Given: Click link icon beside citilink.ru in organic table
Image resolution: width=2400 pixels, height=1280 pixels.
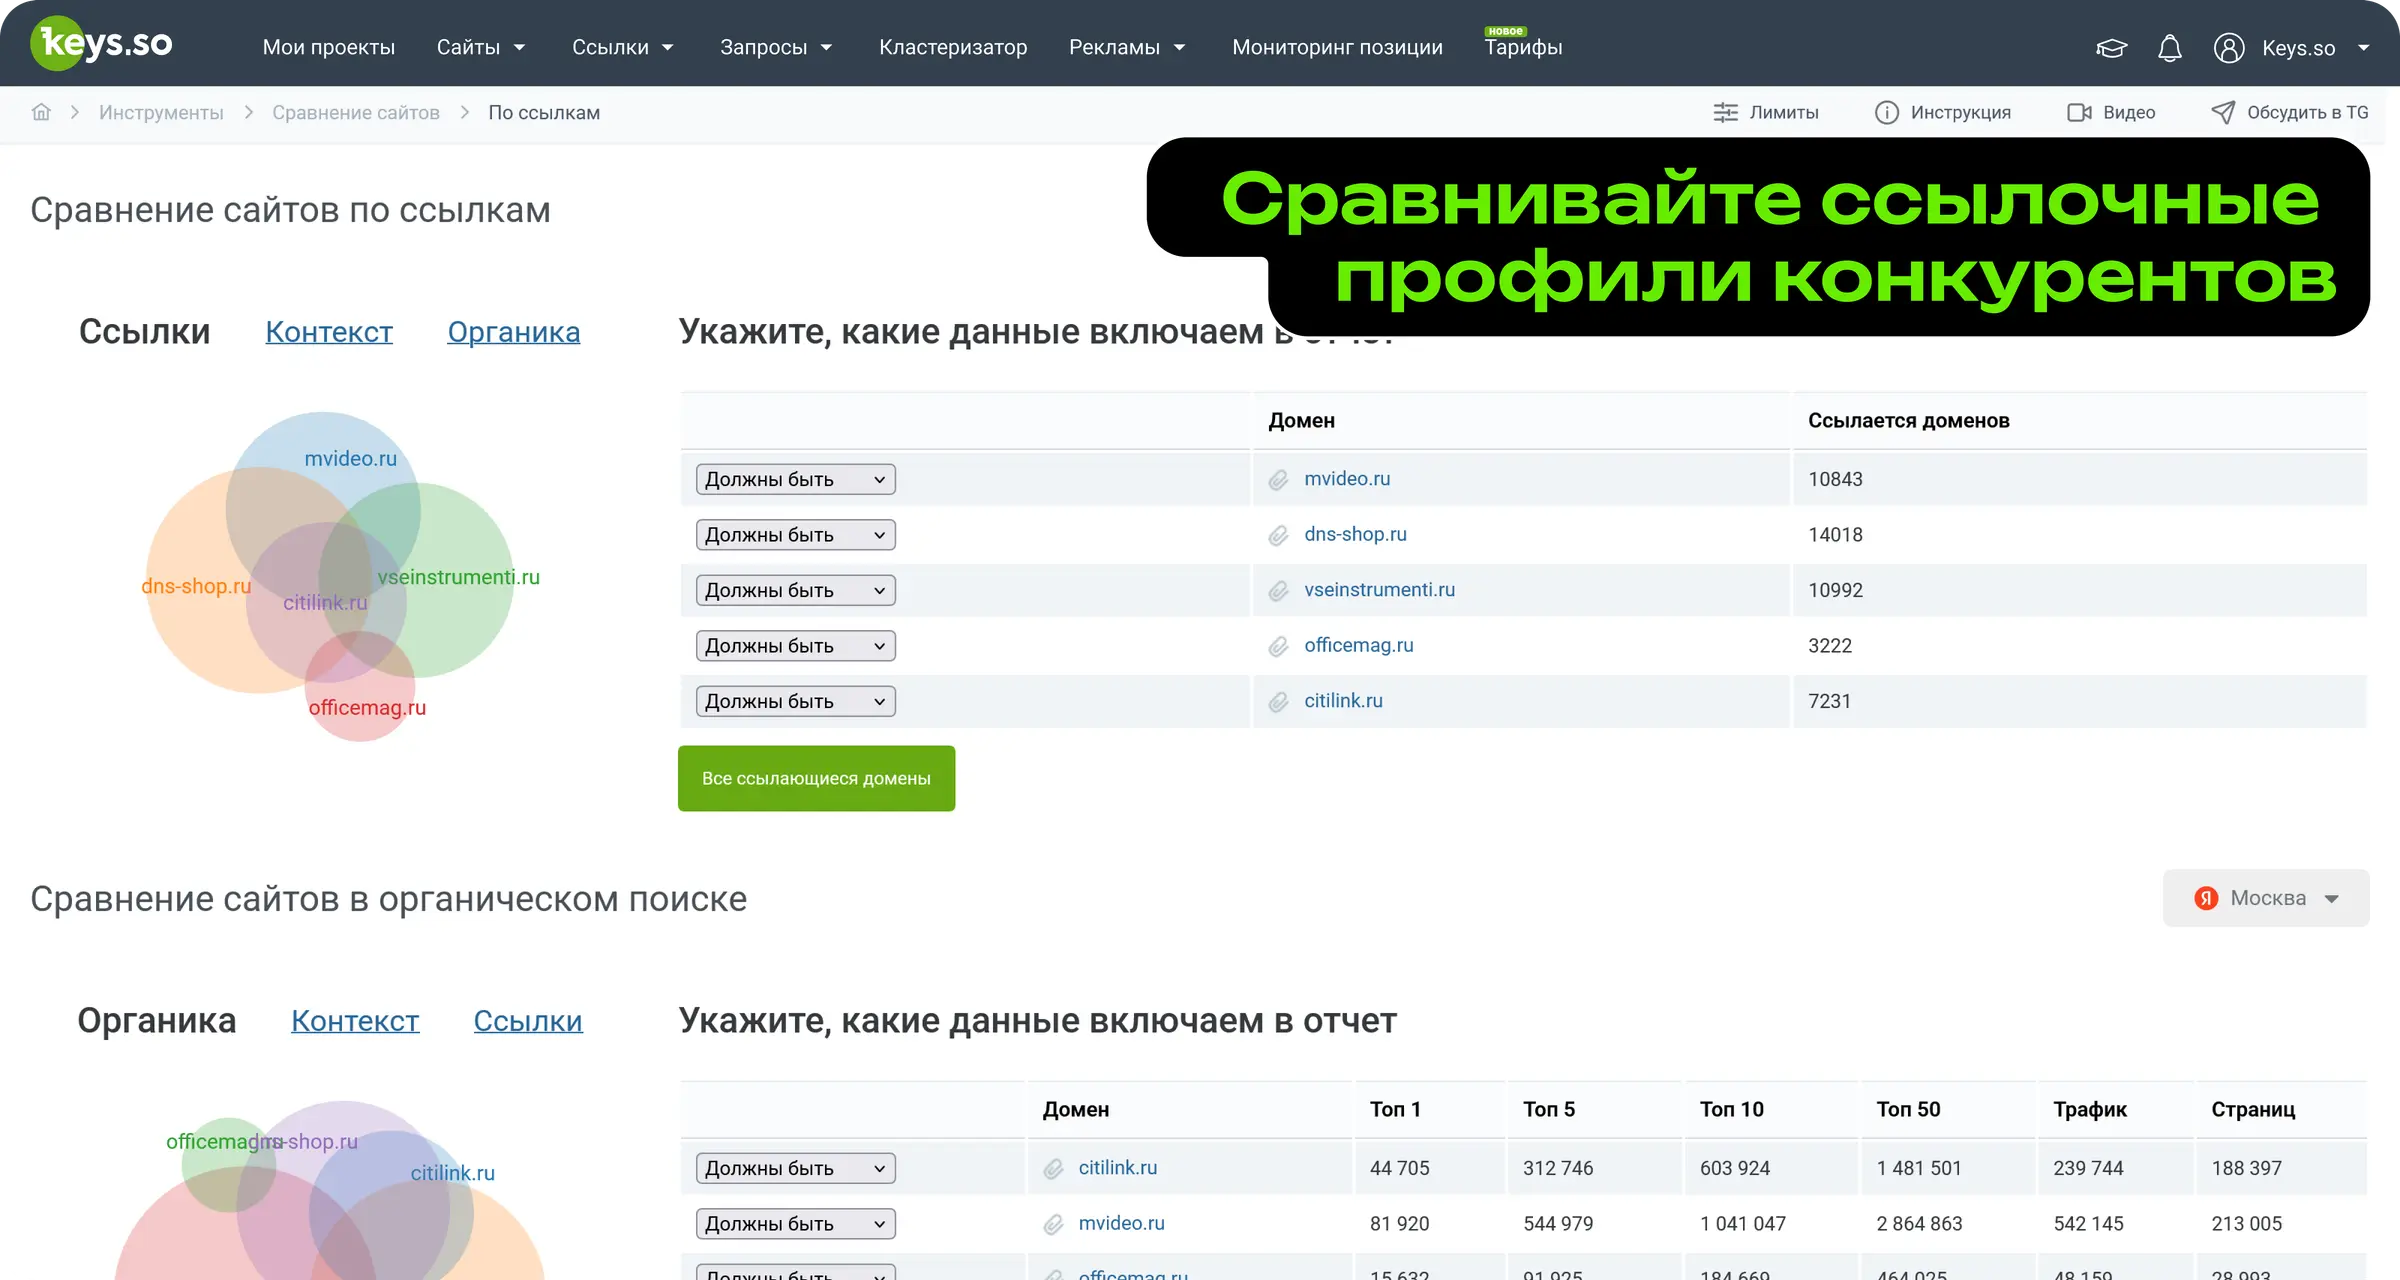Looking at the screenshot, I should pos(1053,1169).
